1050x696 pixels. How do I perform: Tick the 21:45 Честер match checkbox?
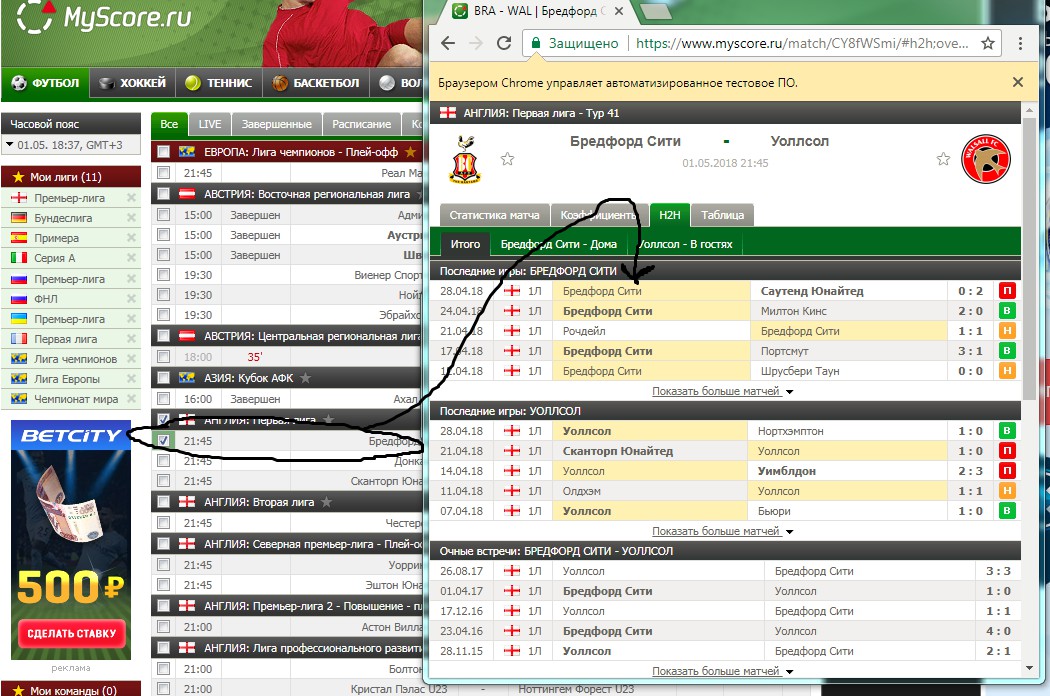click(163, 523)
